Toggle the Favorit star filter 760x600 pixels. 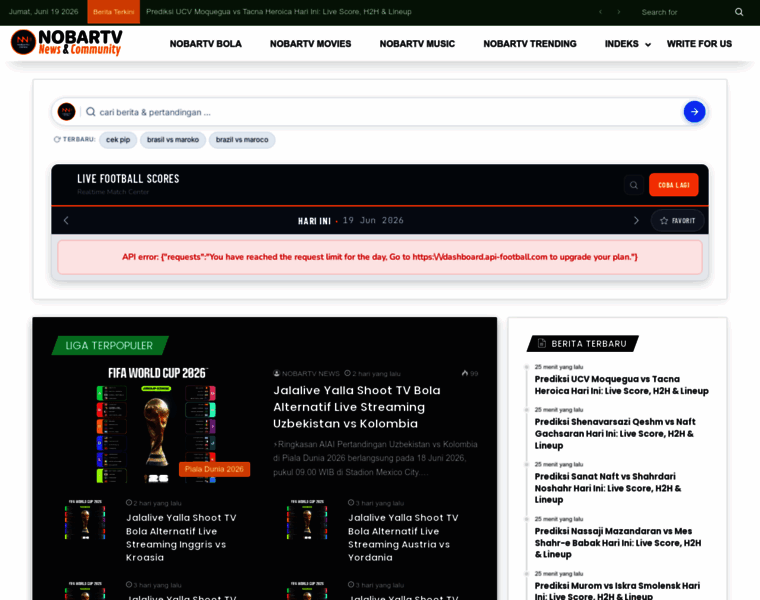677,221
